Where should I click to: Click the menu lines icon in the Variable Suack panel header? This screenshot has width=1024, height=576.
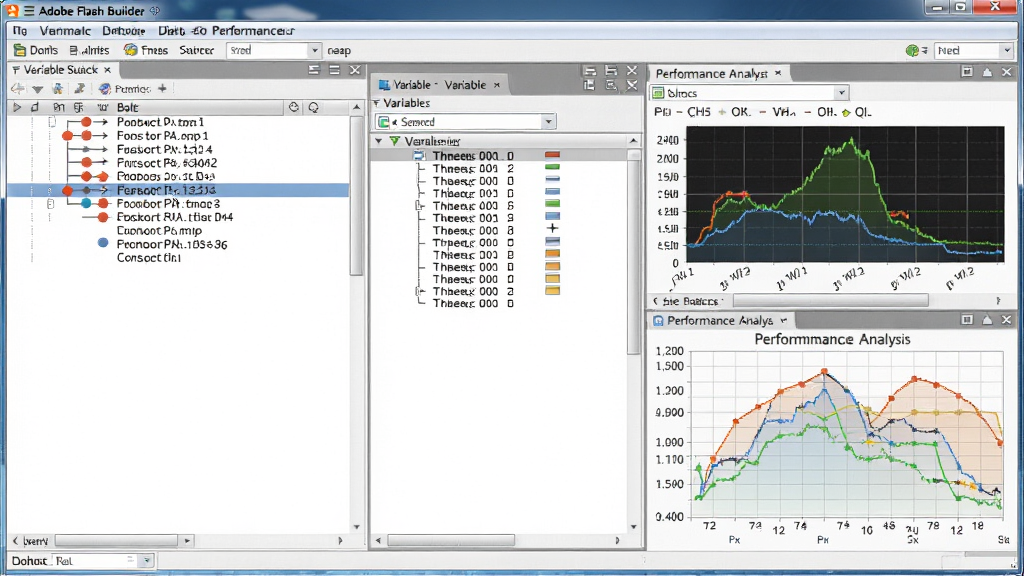point(334,70)
